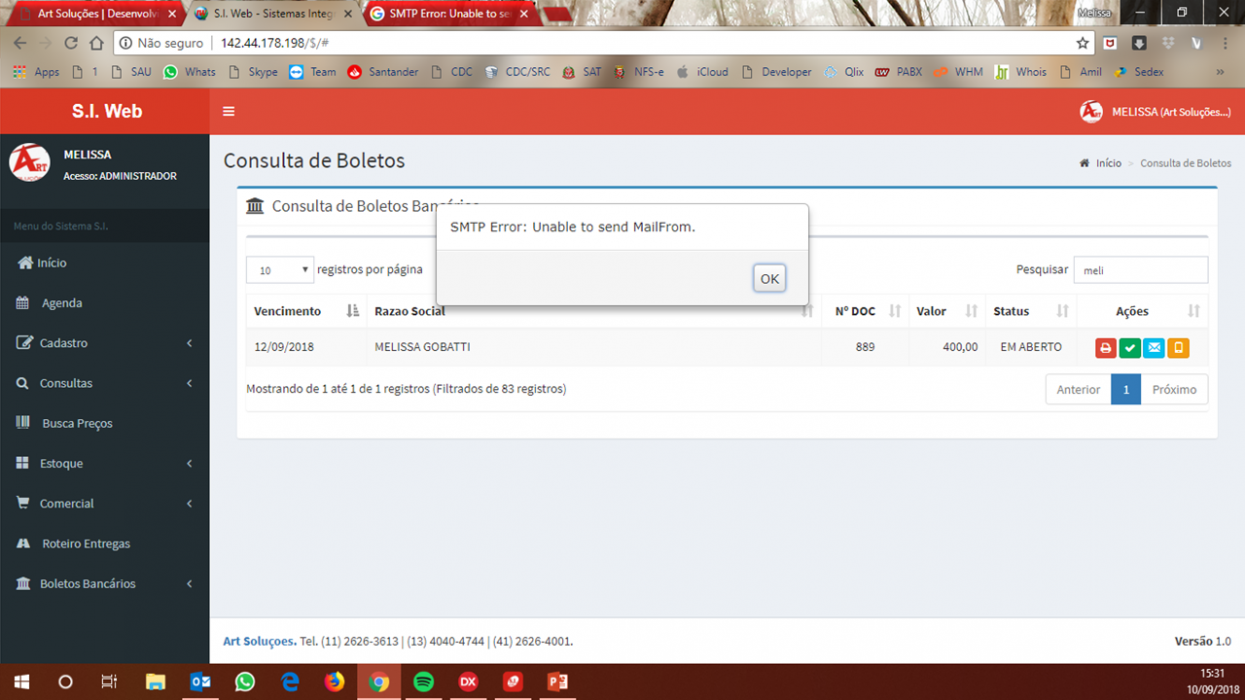Sort by Vencimento column
Screen dimensions: 1245x700
click(306, 311)
